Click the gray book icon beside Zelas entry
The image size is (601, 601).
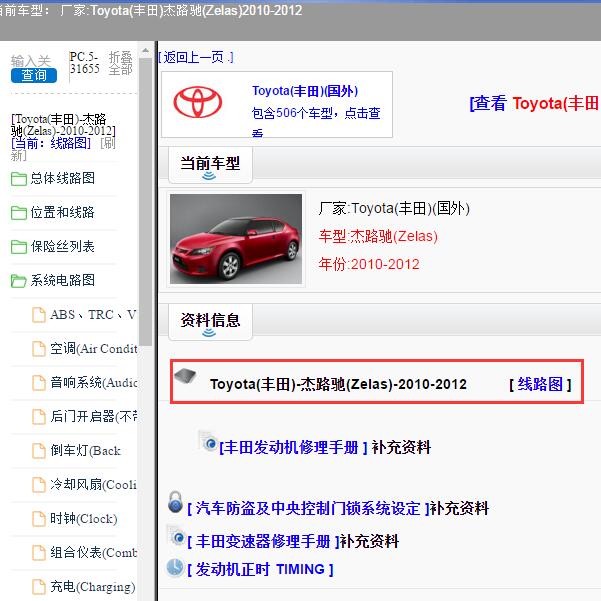(185, 376)
